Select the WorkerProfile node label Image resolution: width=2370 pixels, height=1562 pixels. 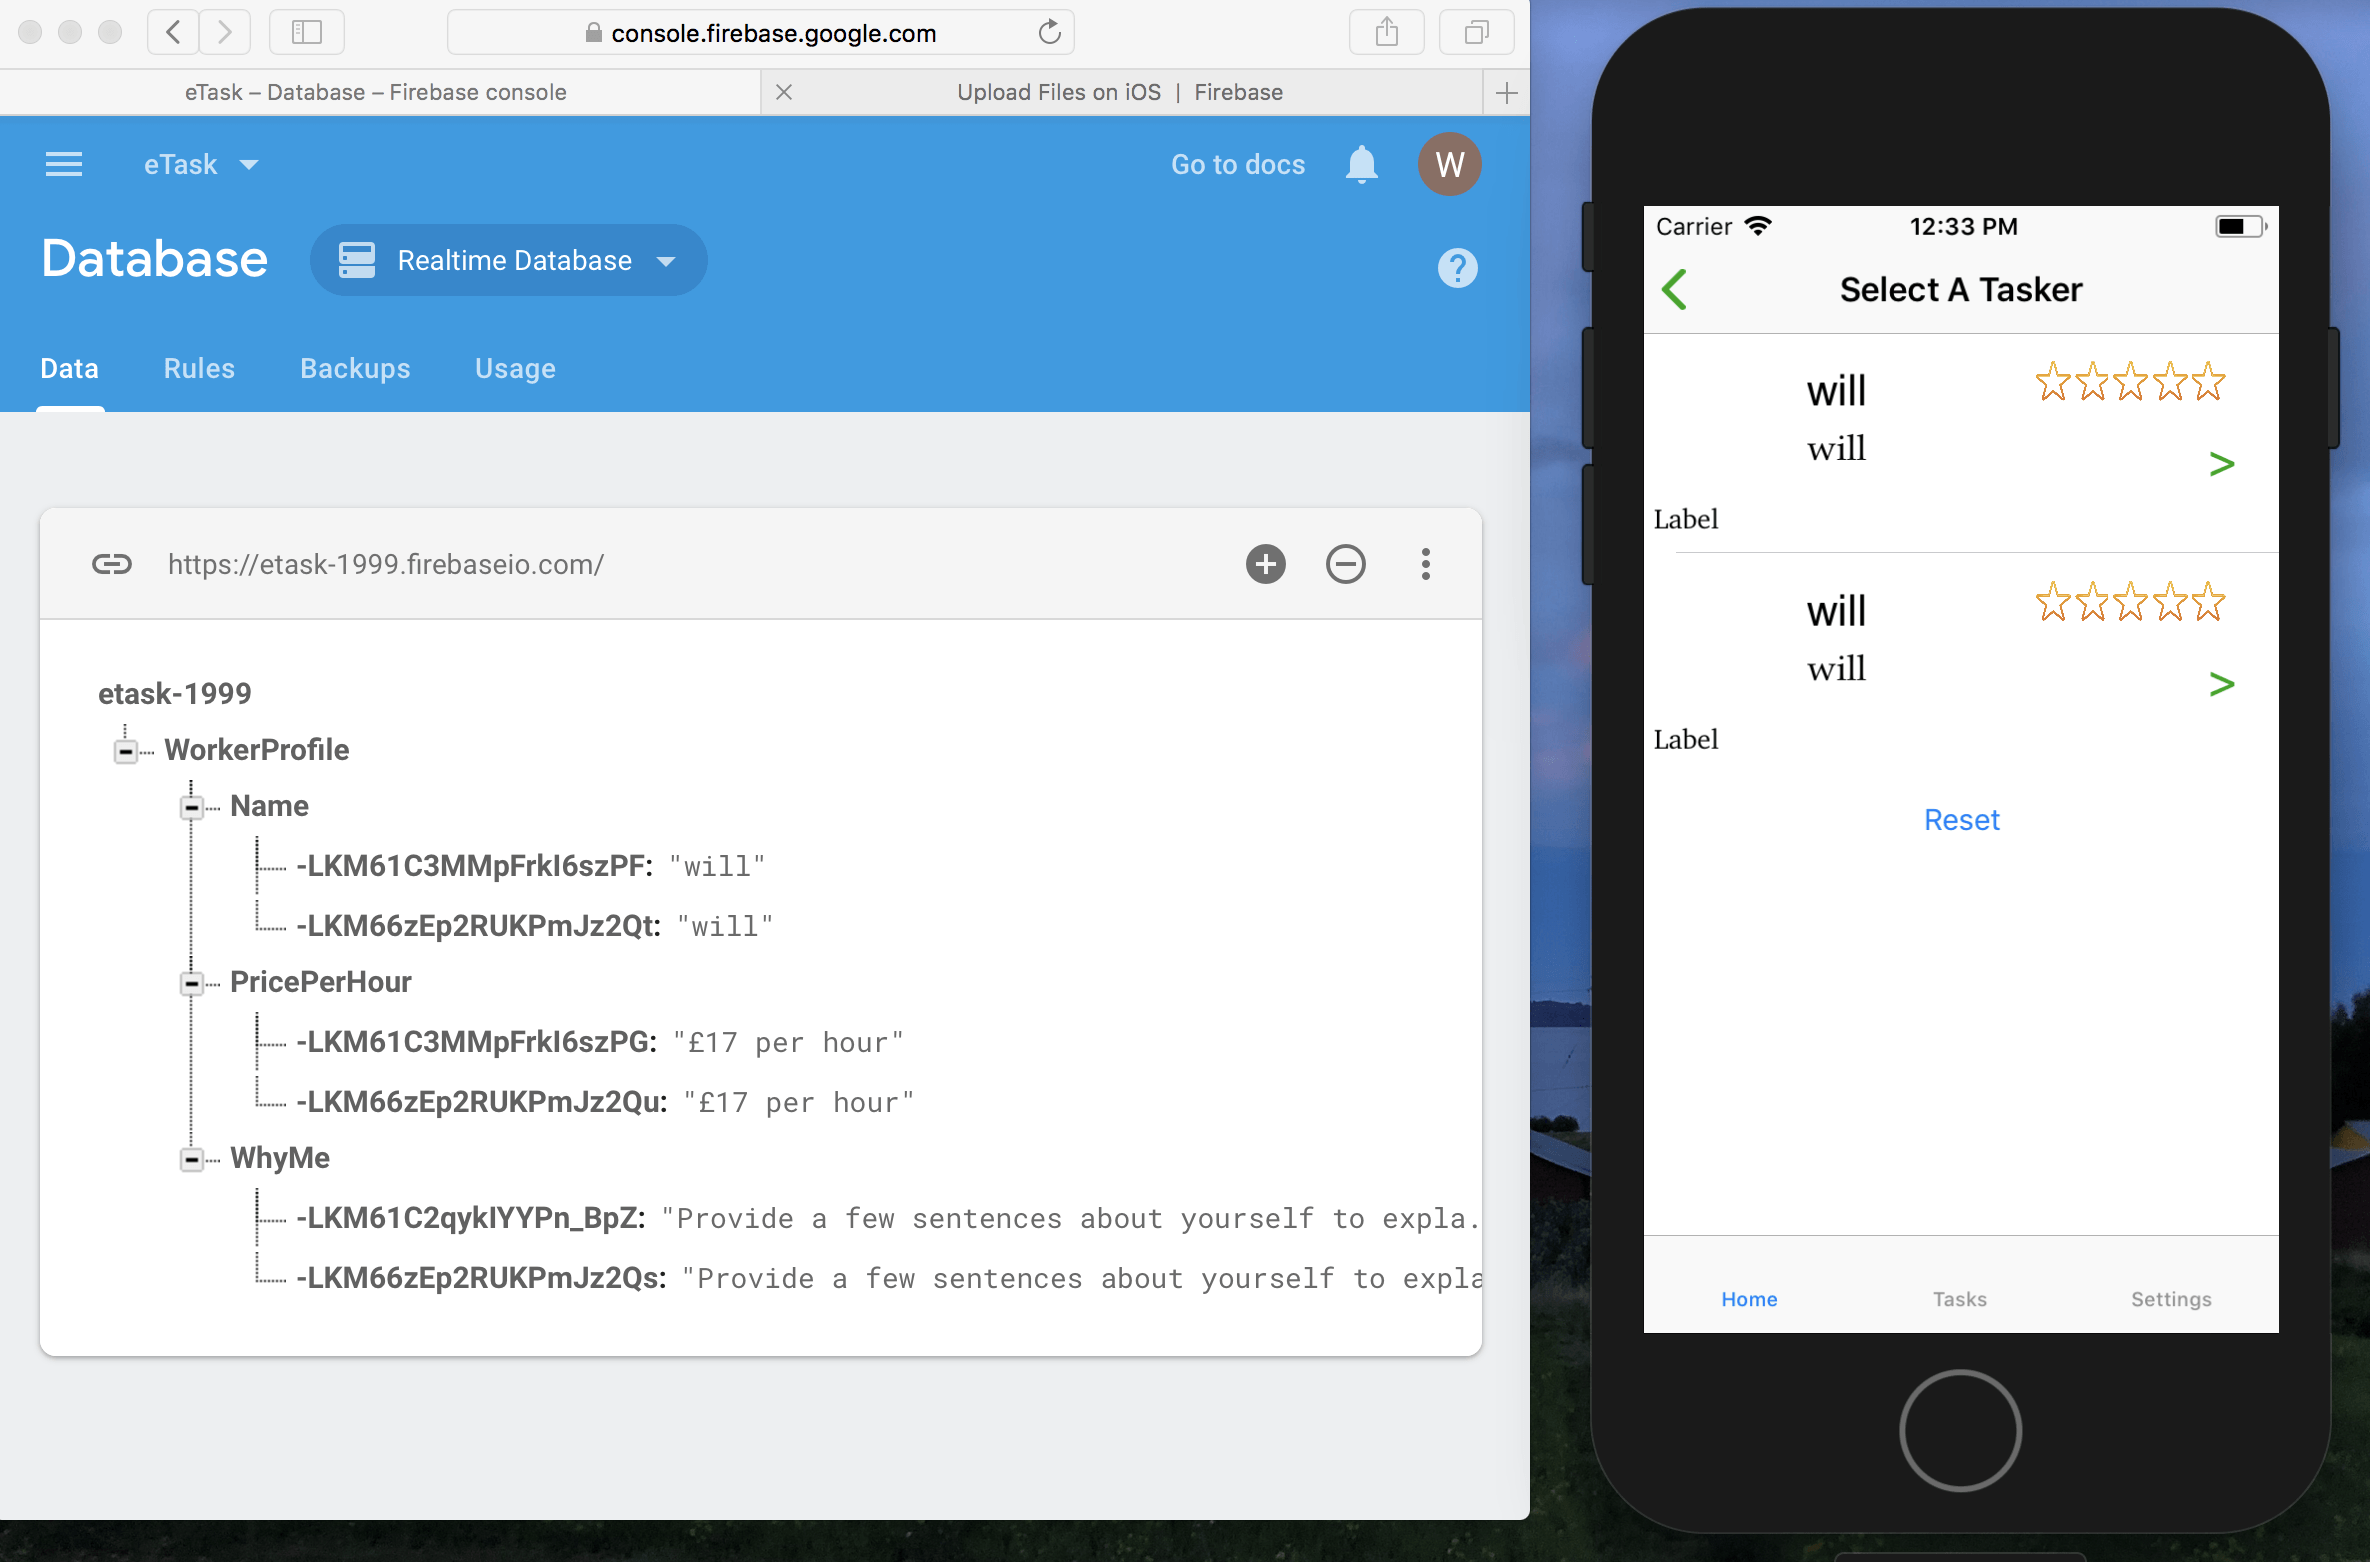point(257,750)
